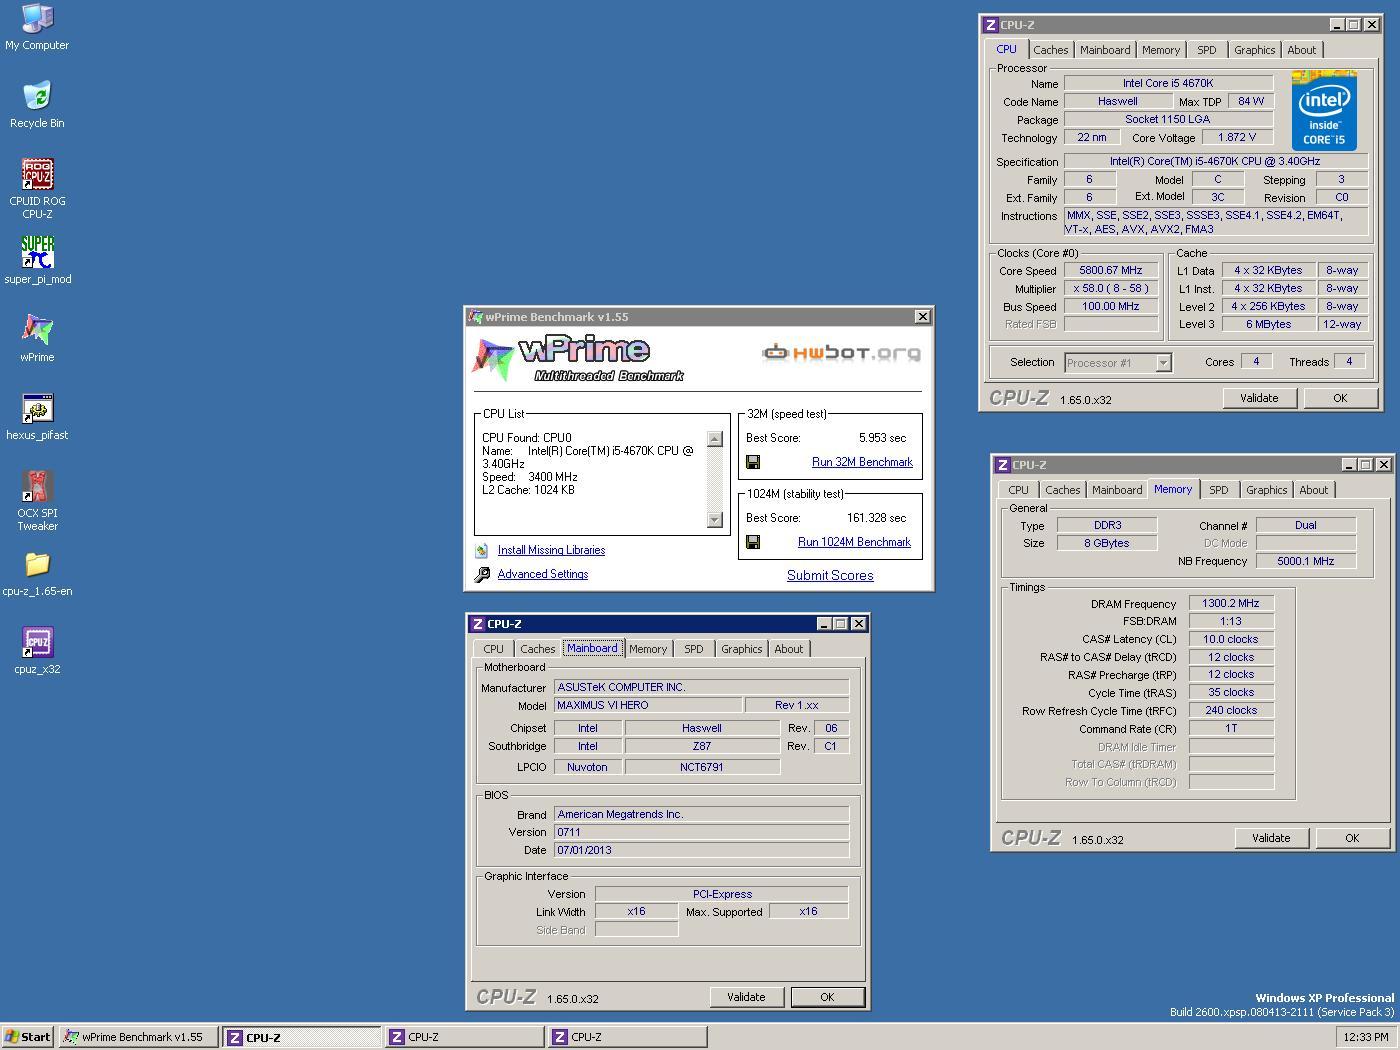Click the Multiplier value x 58.0

pyautogui.click(x=1110, y=288)
